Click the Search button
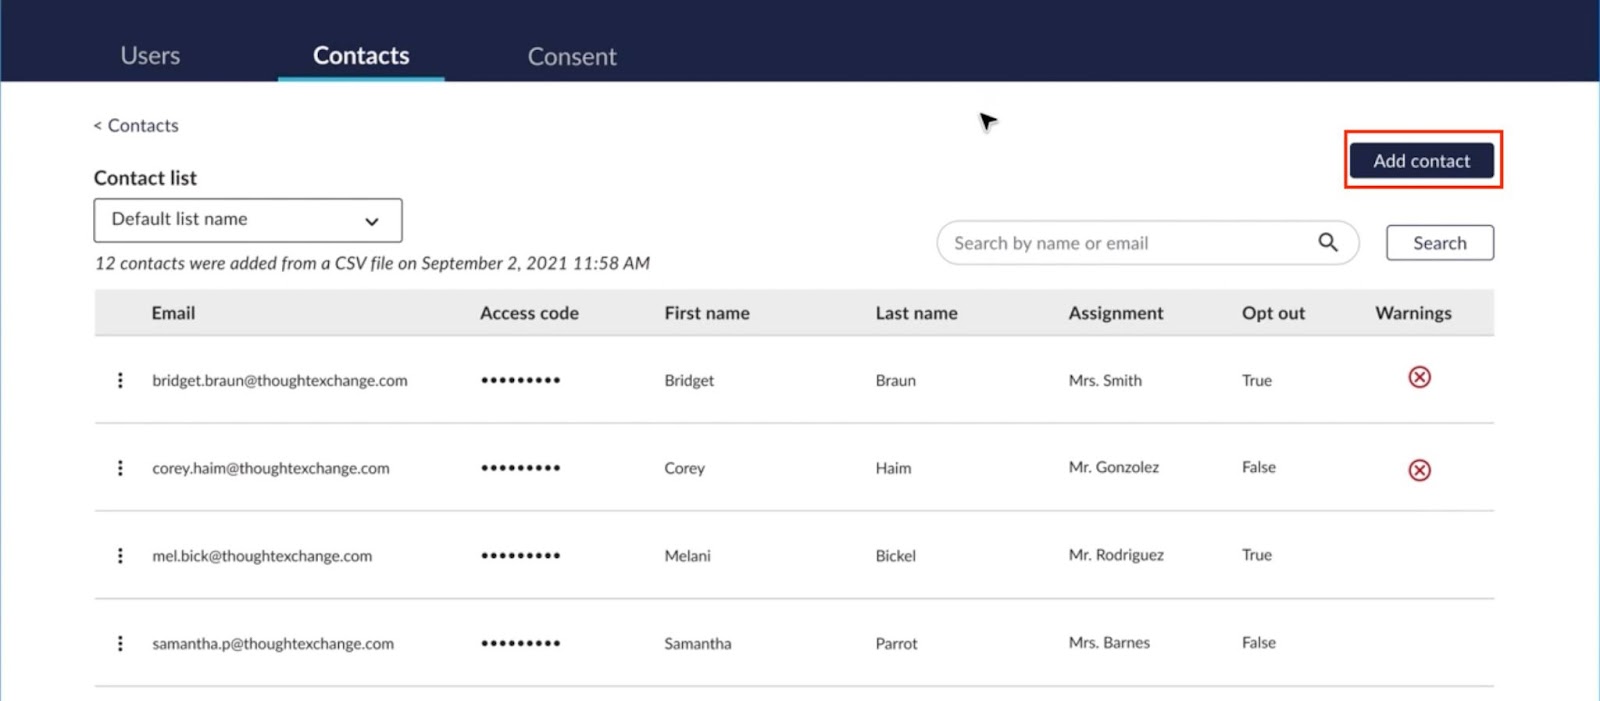This screenshot has height=701, width=1600. coord(1439,243)
